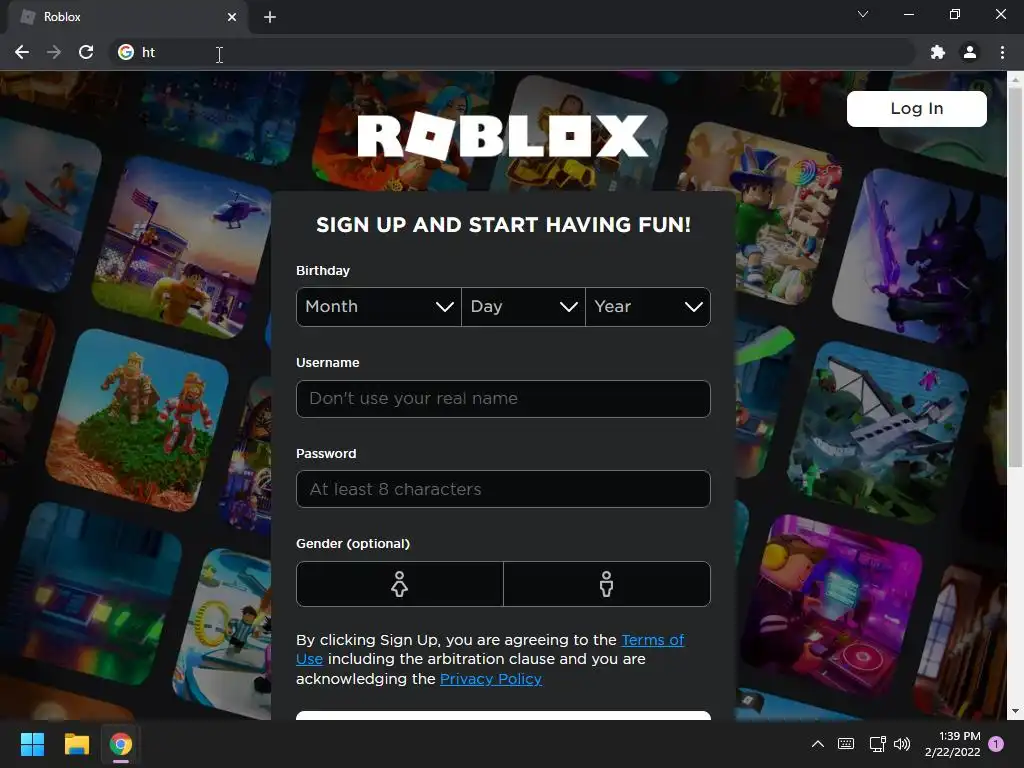Open a new browser tab
Screen dimensions: 1024x768
coord(270,17)
